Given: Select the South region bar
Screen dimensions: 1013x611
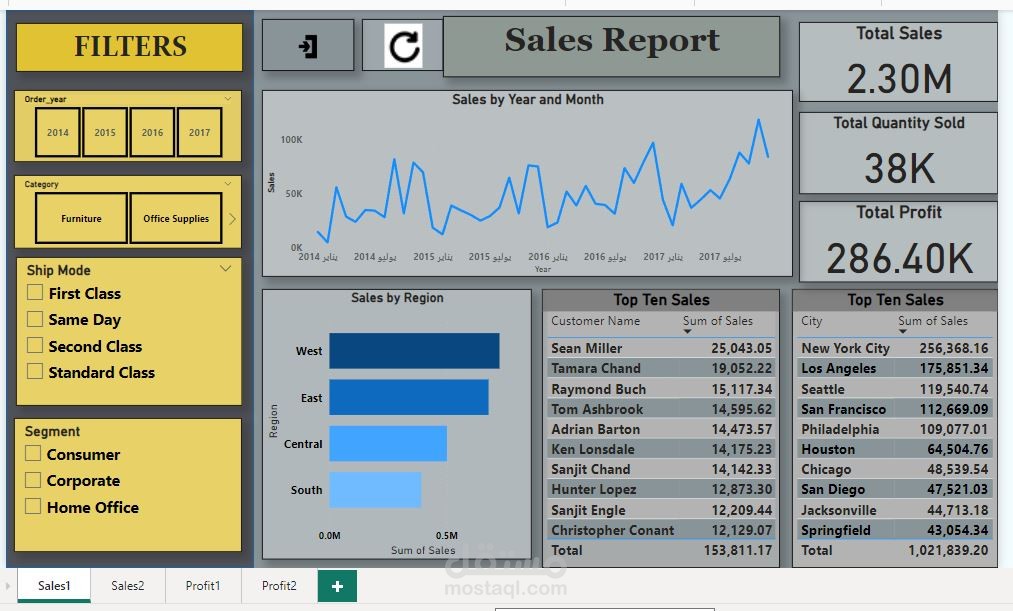Looking at the screenshot, I should coord(375,490).
